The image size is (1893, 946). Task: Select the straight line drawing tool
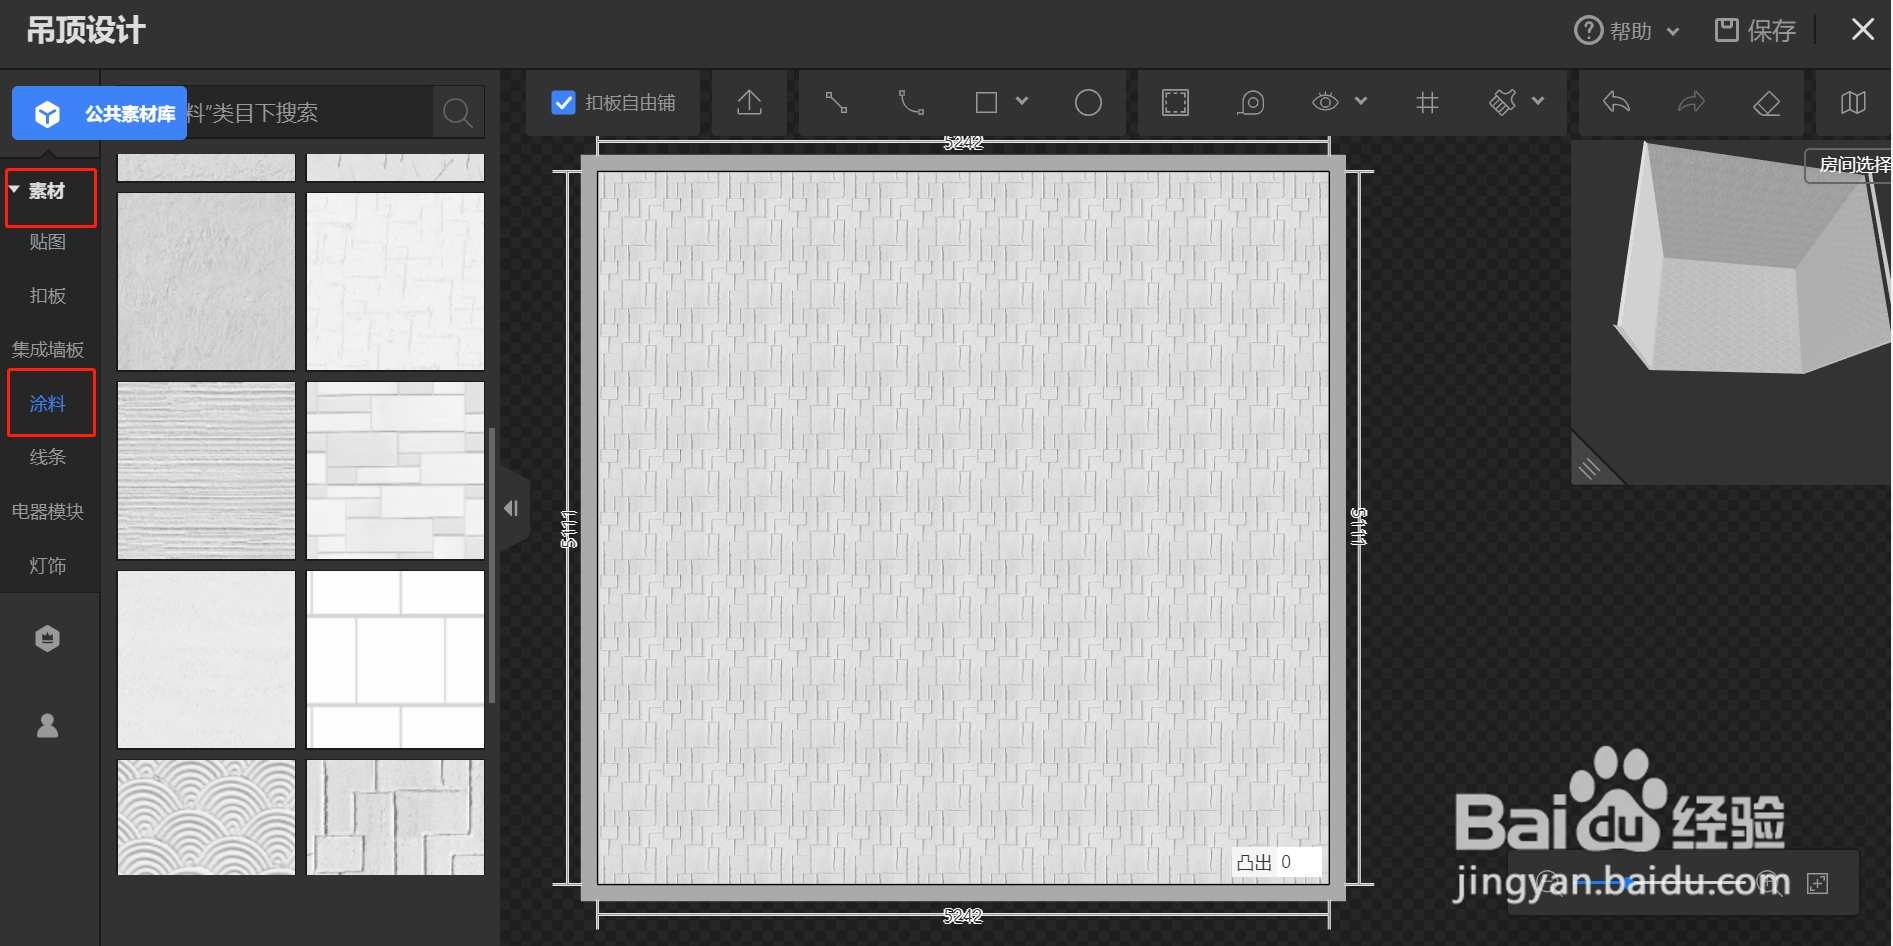pyautogui.click(x=836, y=103)
